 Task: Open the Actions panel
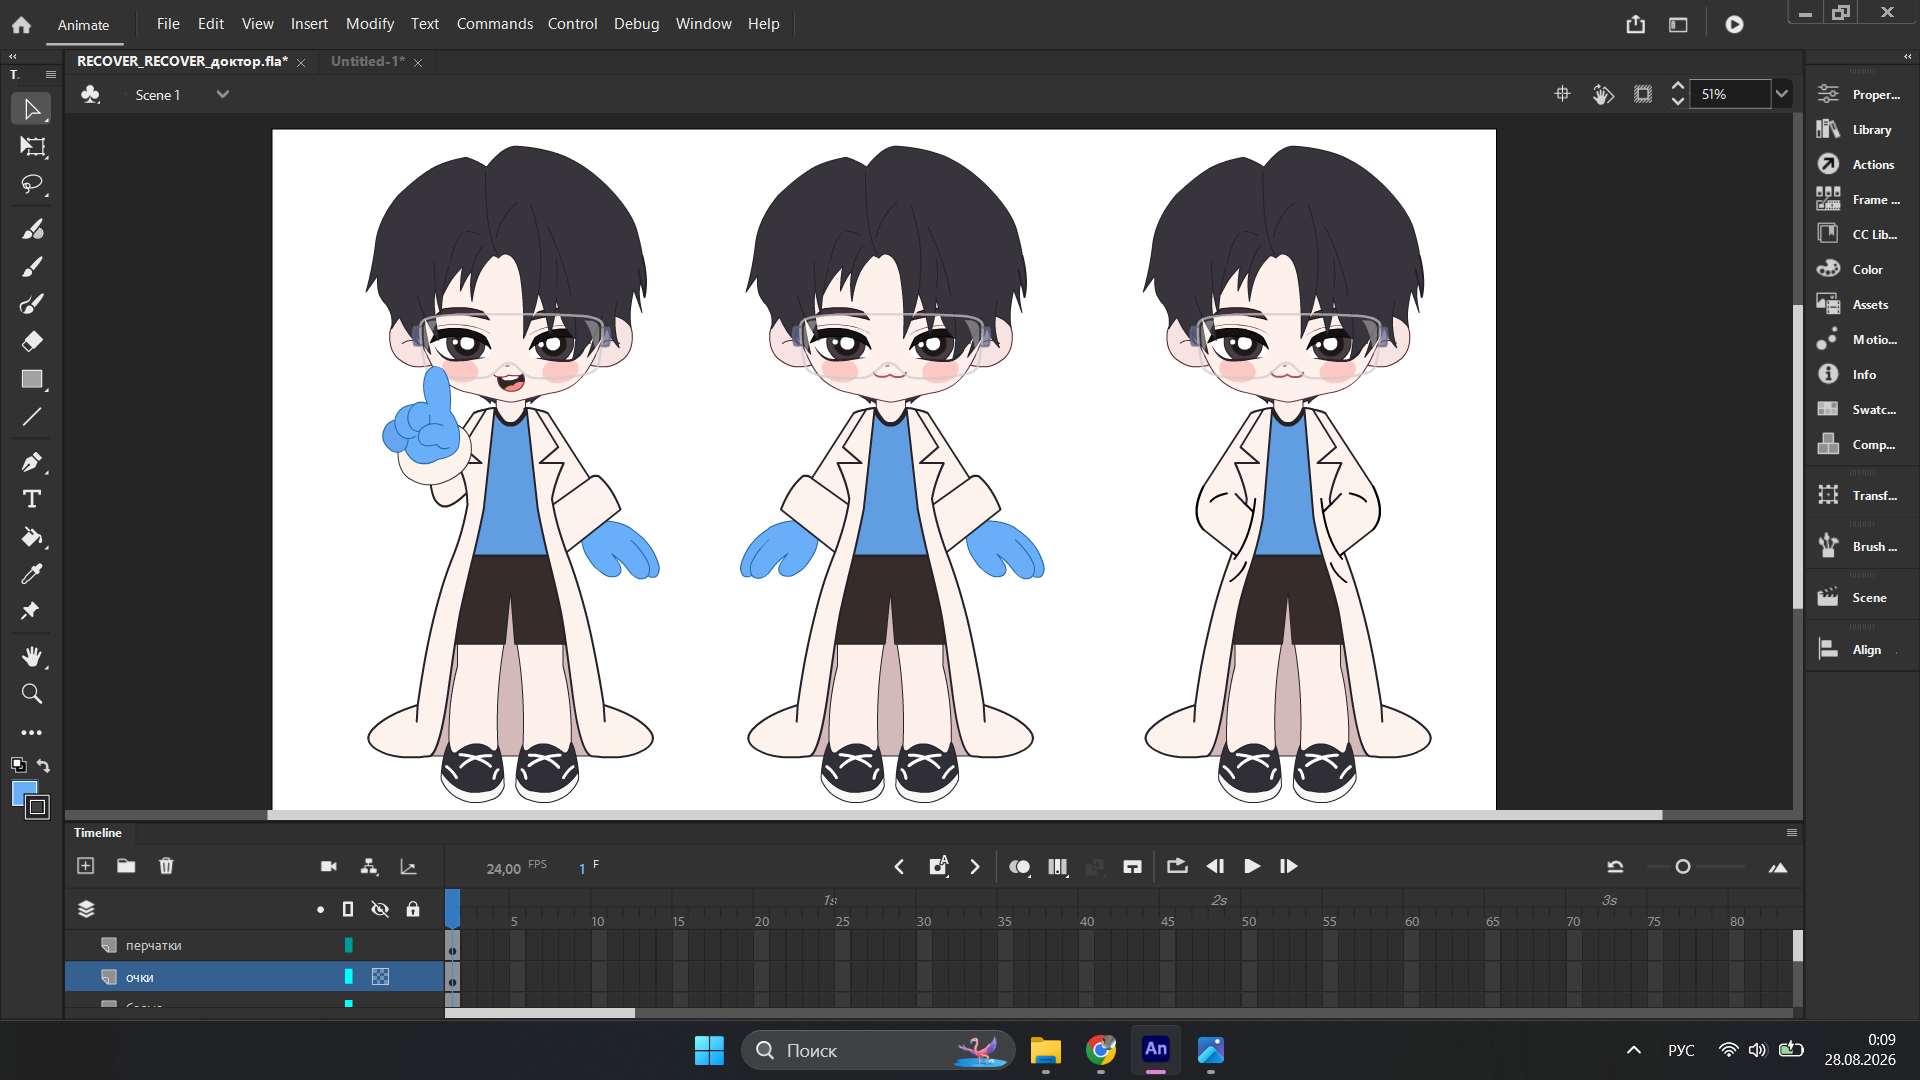pos(1857,164)
